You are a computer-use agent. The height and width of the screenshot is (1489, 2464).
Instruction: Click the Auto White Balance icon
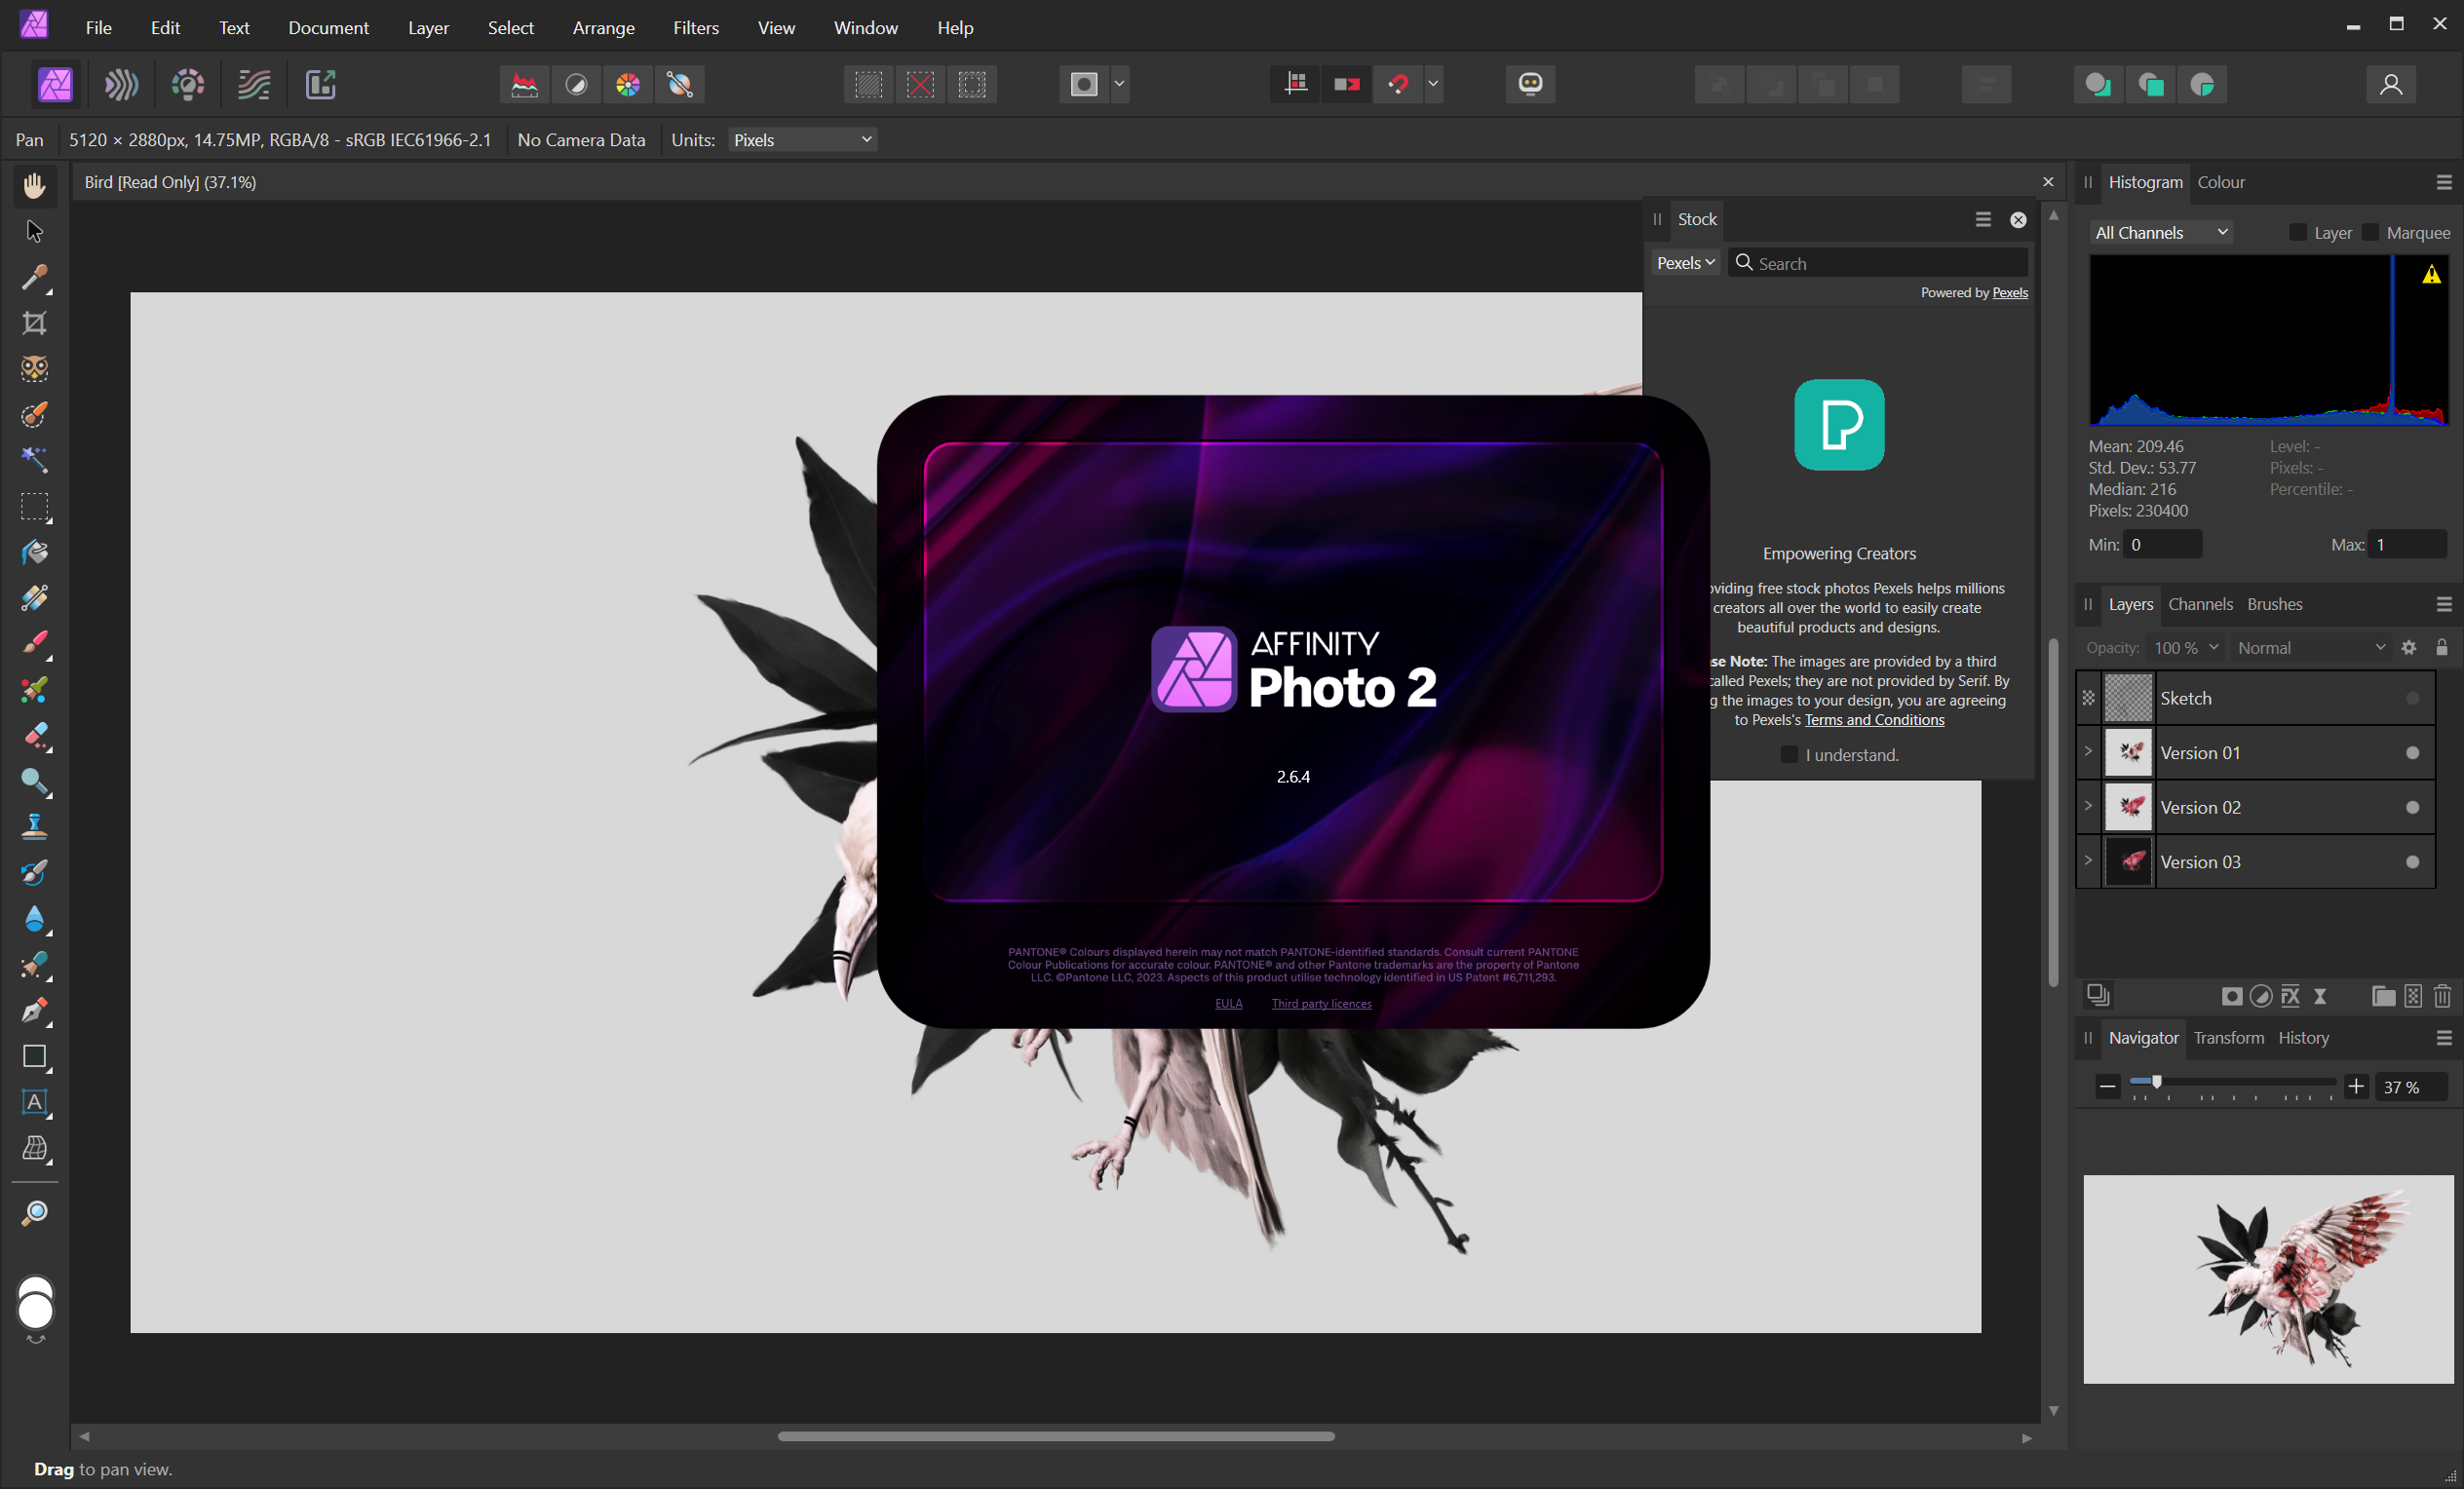coord(680,84)
